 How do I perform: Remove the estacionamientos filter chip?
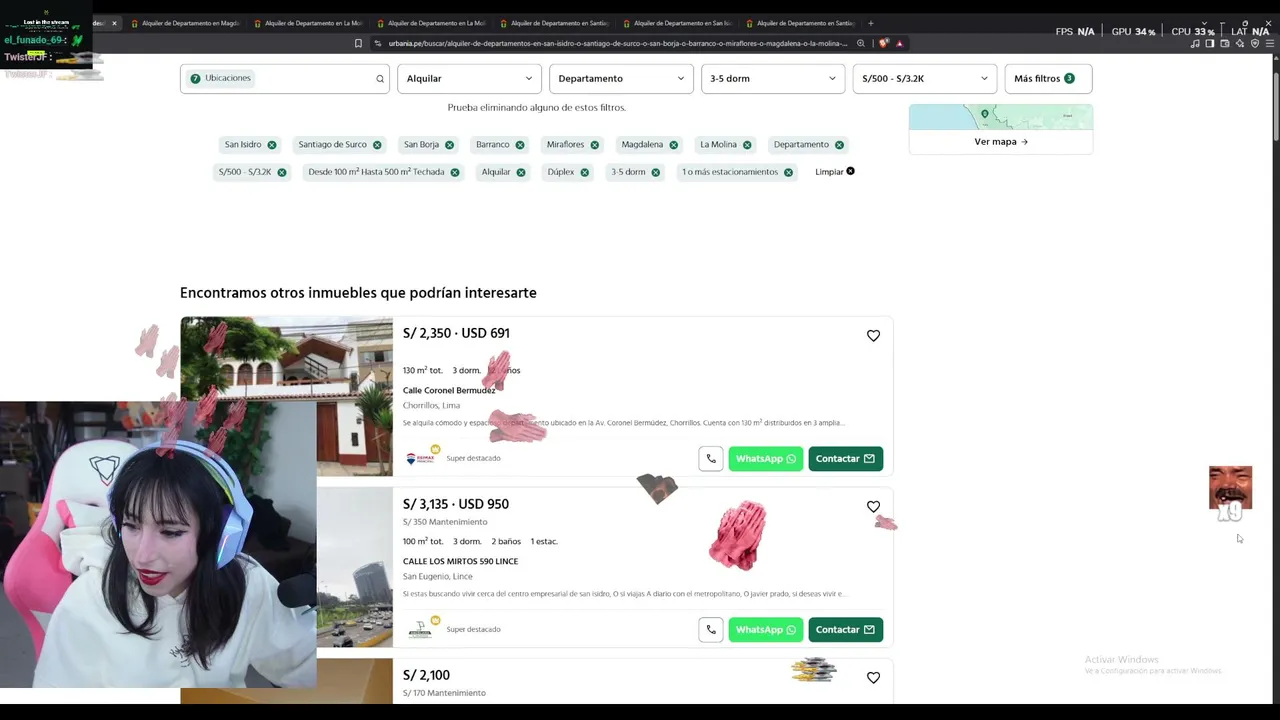[788, 172]
